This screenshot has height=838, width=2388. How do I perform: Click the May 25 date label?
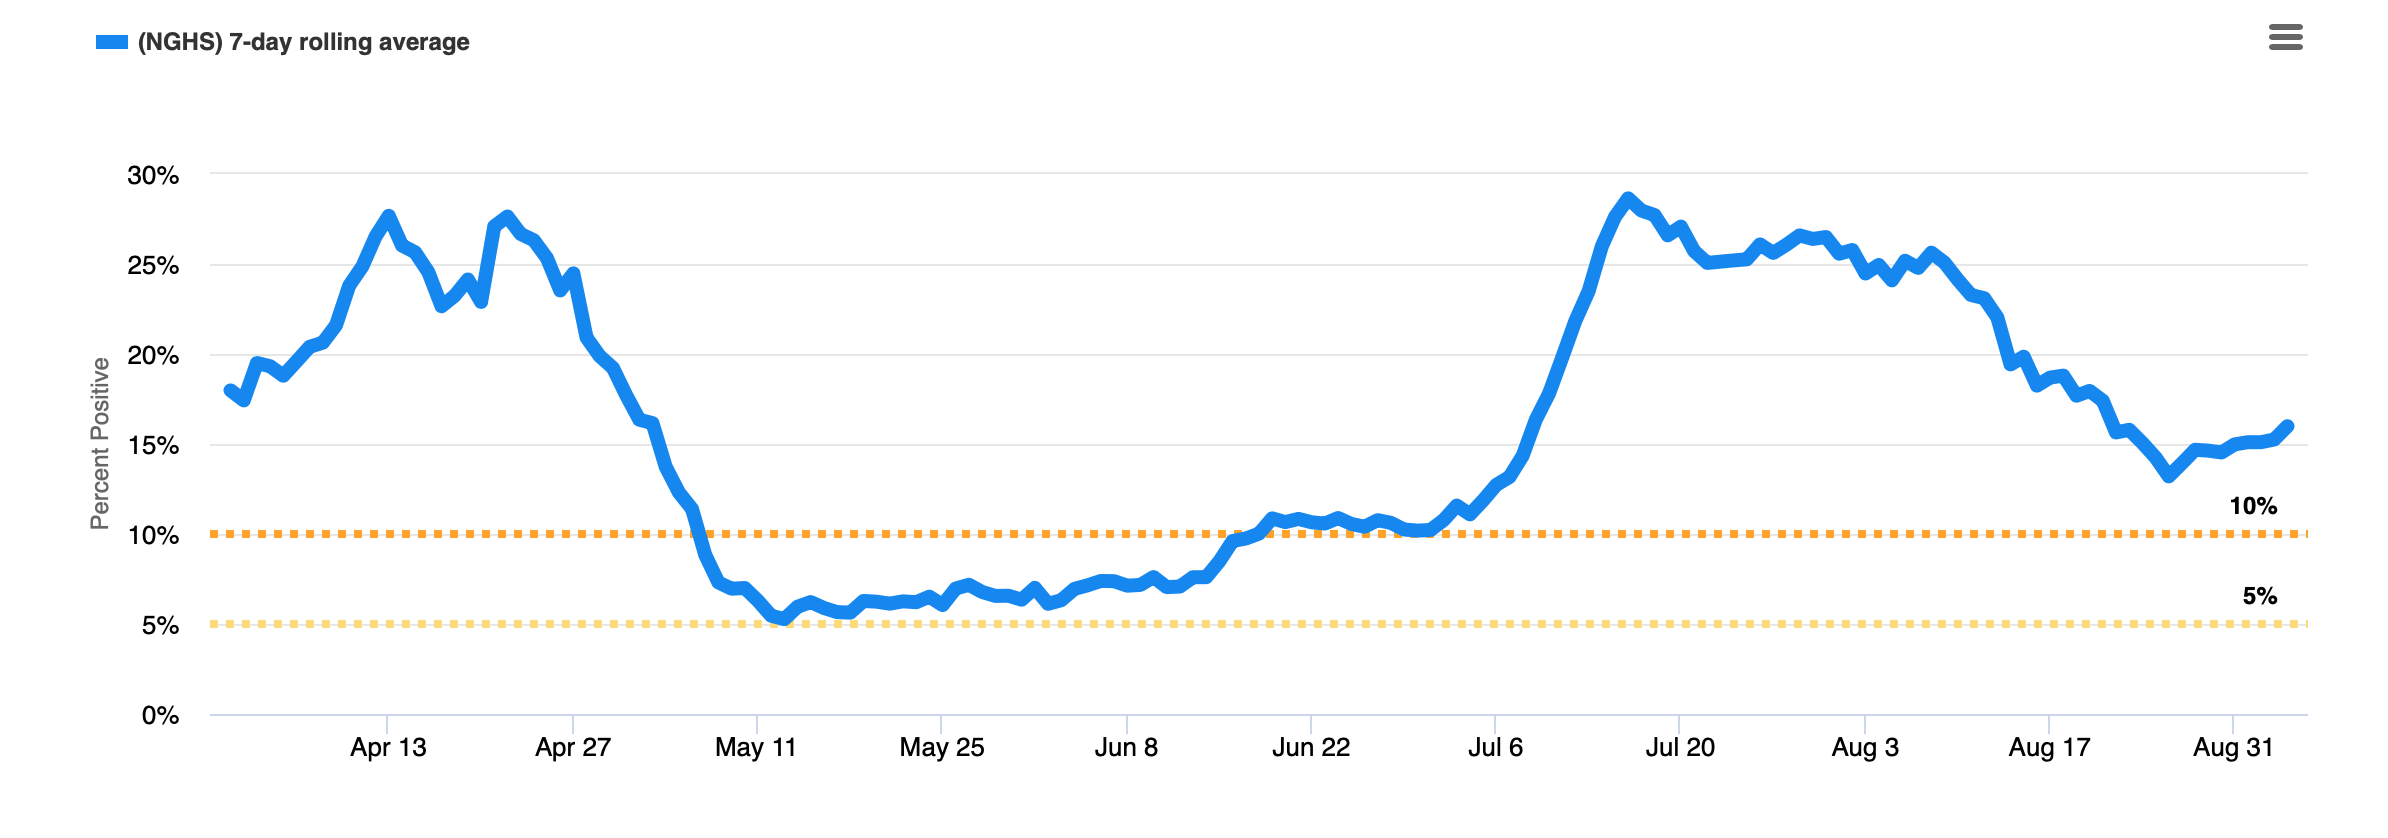coord(941,747)
